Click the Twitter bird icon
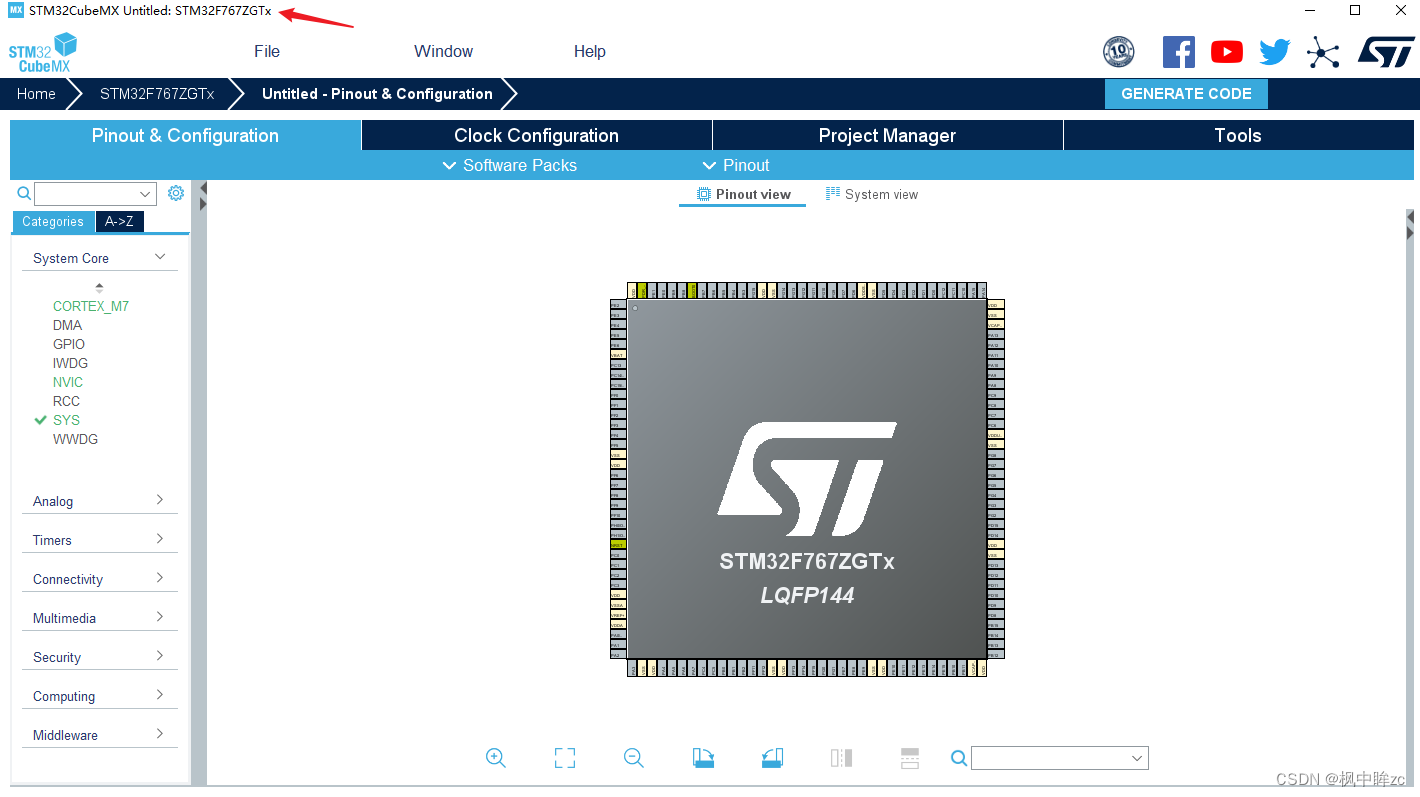The width and height of the screenshot is (1420, 797). coord(1274,51)
